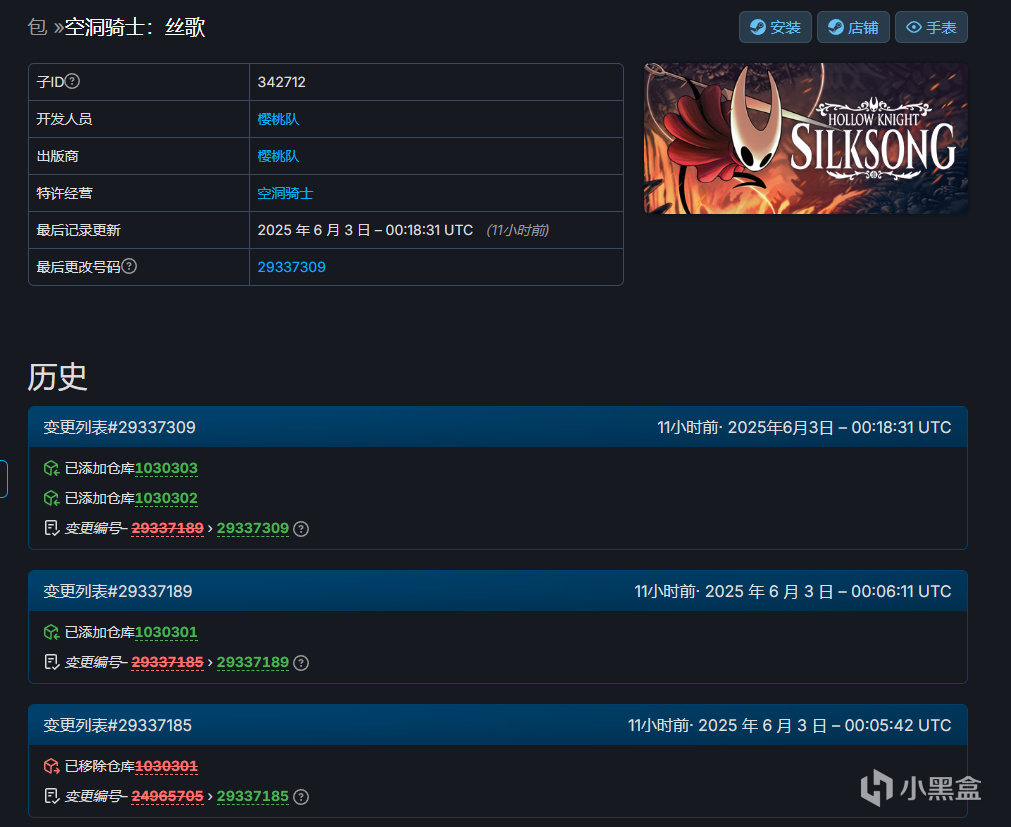The width and height of the screenshot is (1011, 827).
Task: Click the 安装 install button
Action: click(x=774, y=27)
